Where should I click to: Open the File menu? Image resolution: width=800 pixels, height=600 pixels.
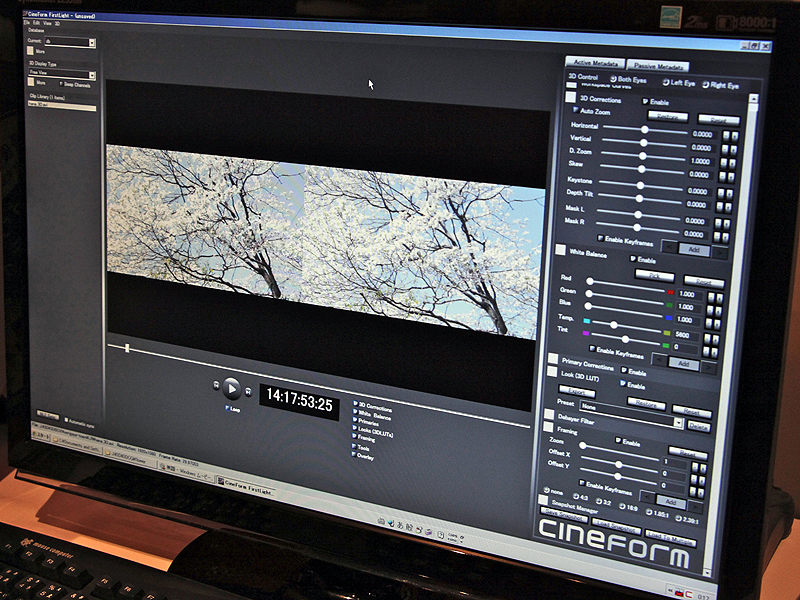tap(27, 22)
